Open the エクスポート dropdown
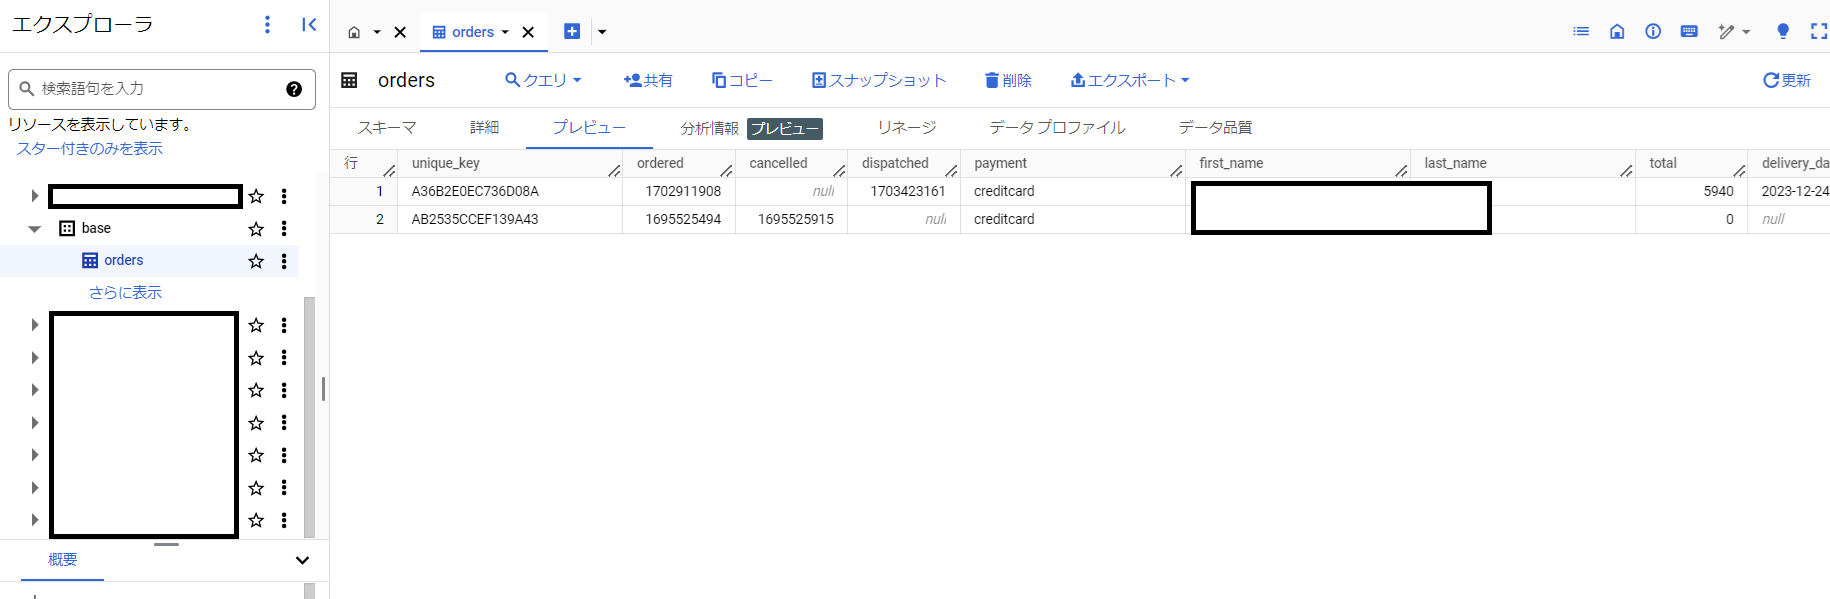This screenshot has width=1830, height=599. coord(1130,80)
